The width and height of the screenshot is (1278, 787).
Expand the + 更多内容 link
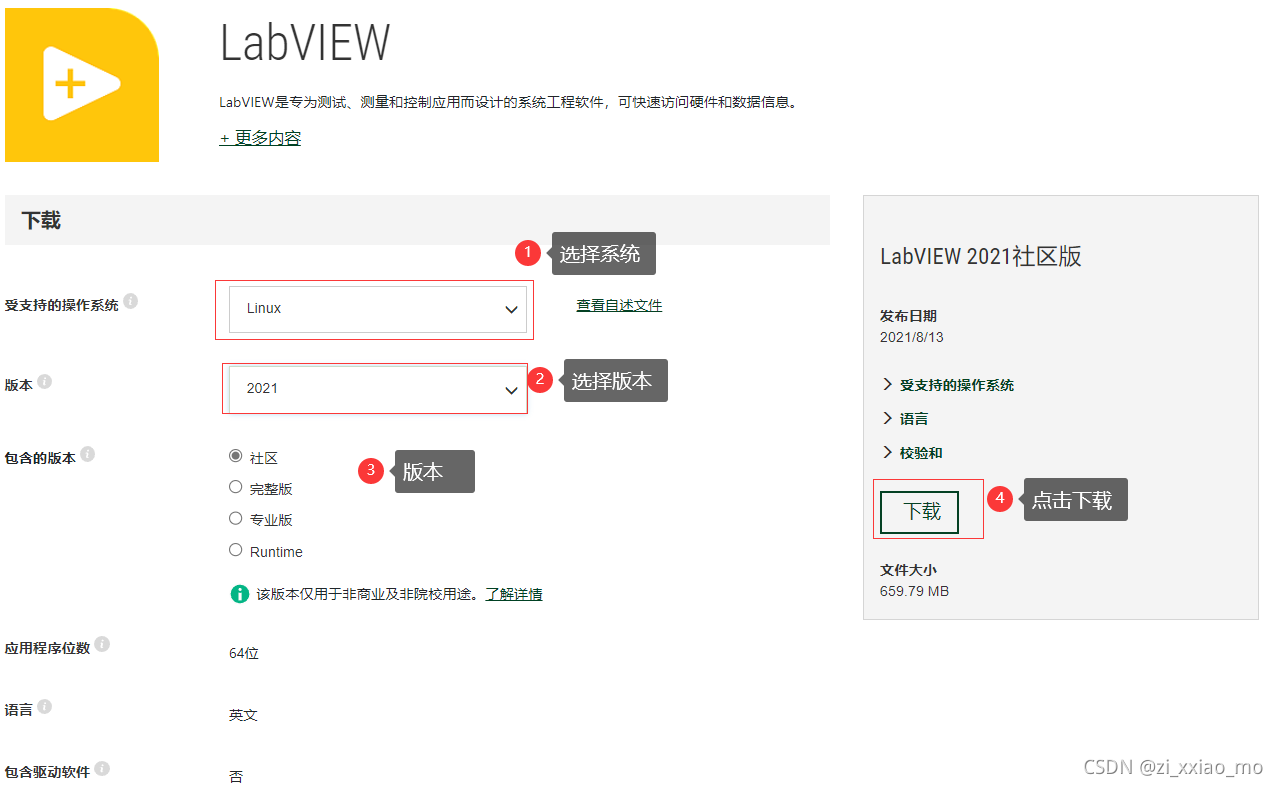260,138
